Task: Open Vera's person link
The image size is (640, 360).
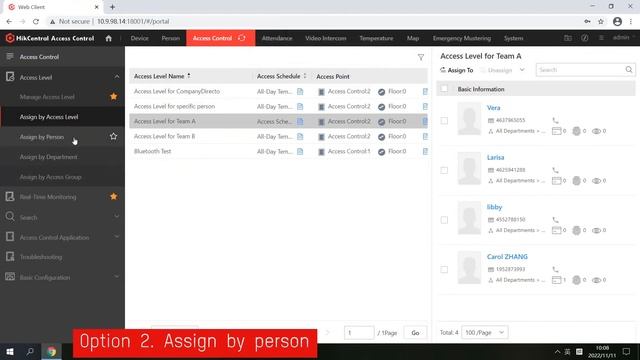Action: coord(493,108)
